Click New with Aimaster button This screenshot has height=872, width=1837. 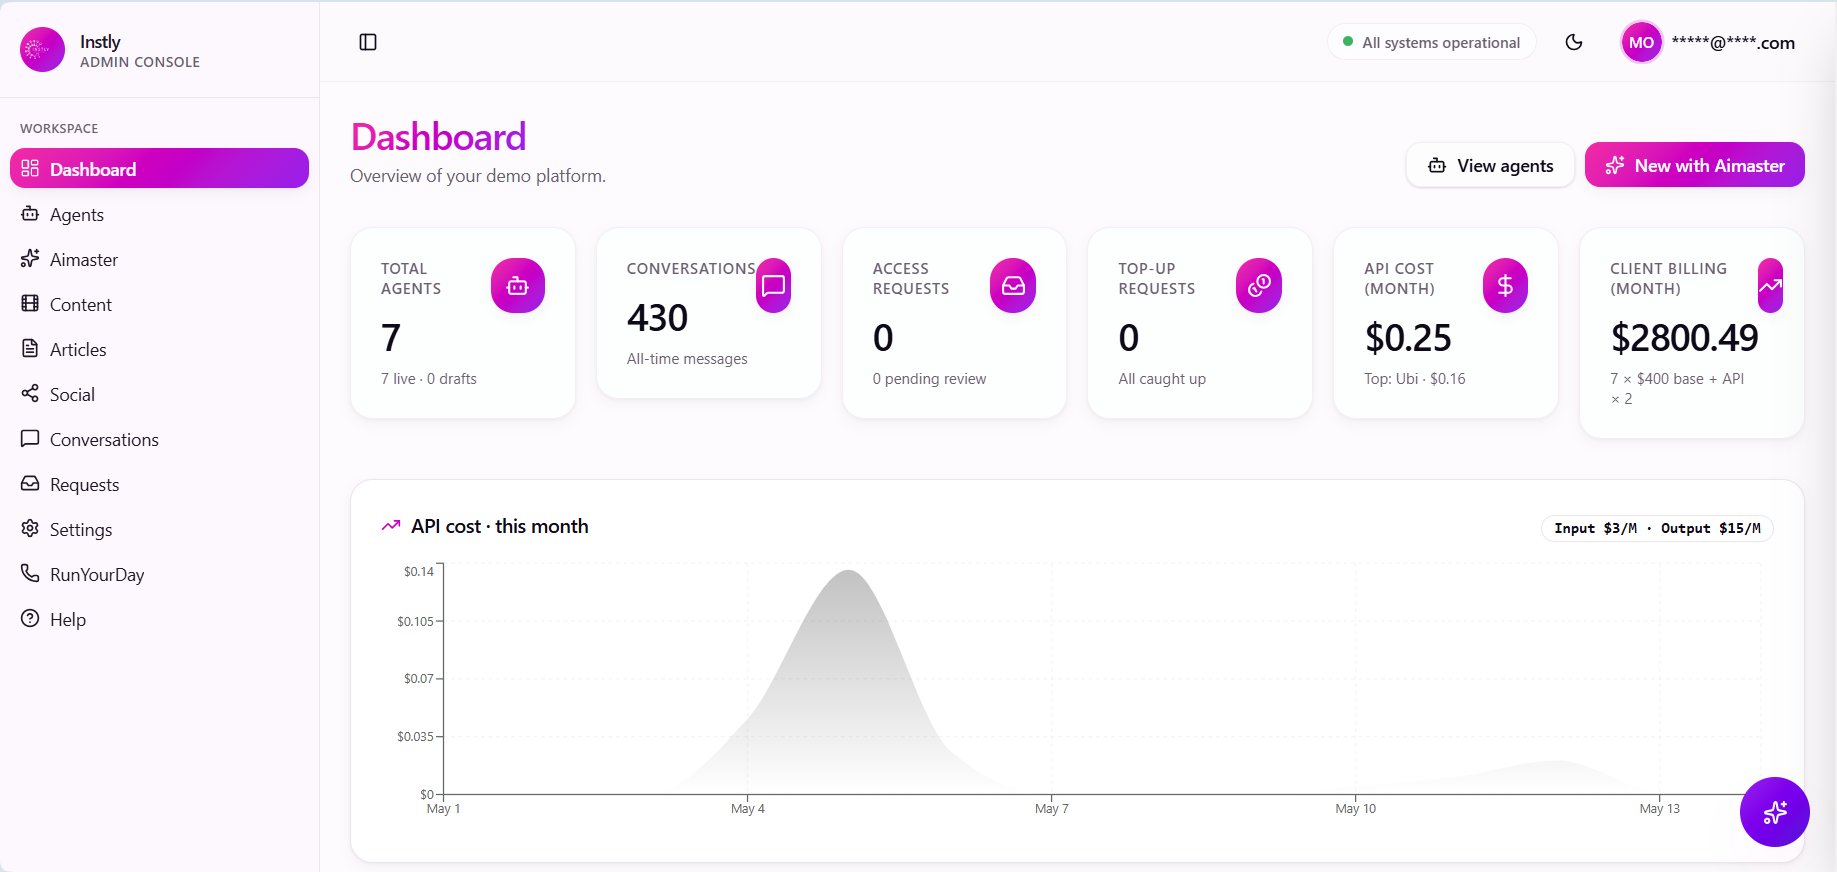click(1695, 165)
